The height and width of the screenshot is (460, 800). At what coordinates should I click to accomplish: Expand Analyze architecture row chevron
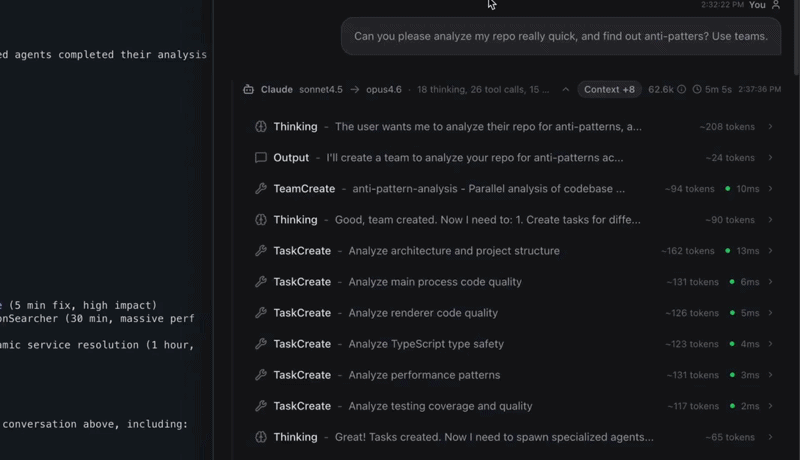pos(770,251)
